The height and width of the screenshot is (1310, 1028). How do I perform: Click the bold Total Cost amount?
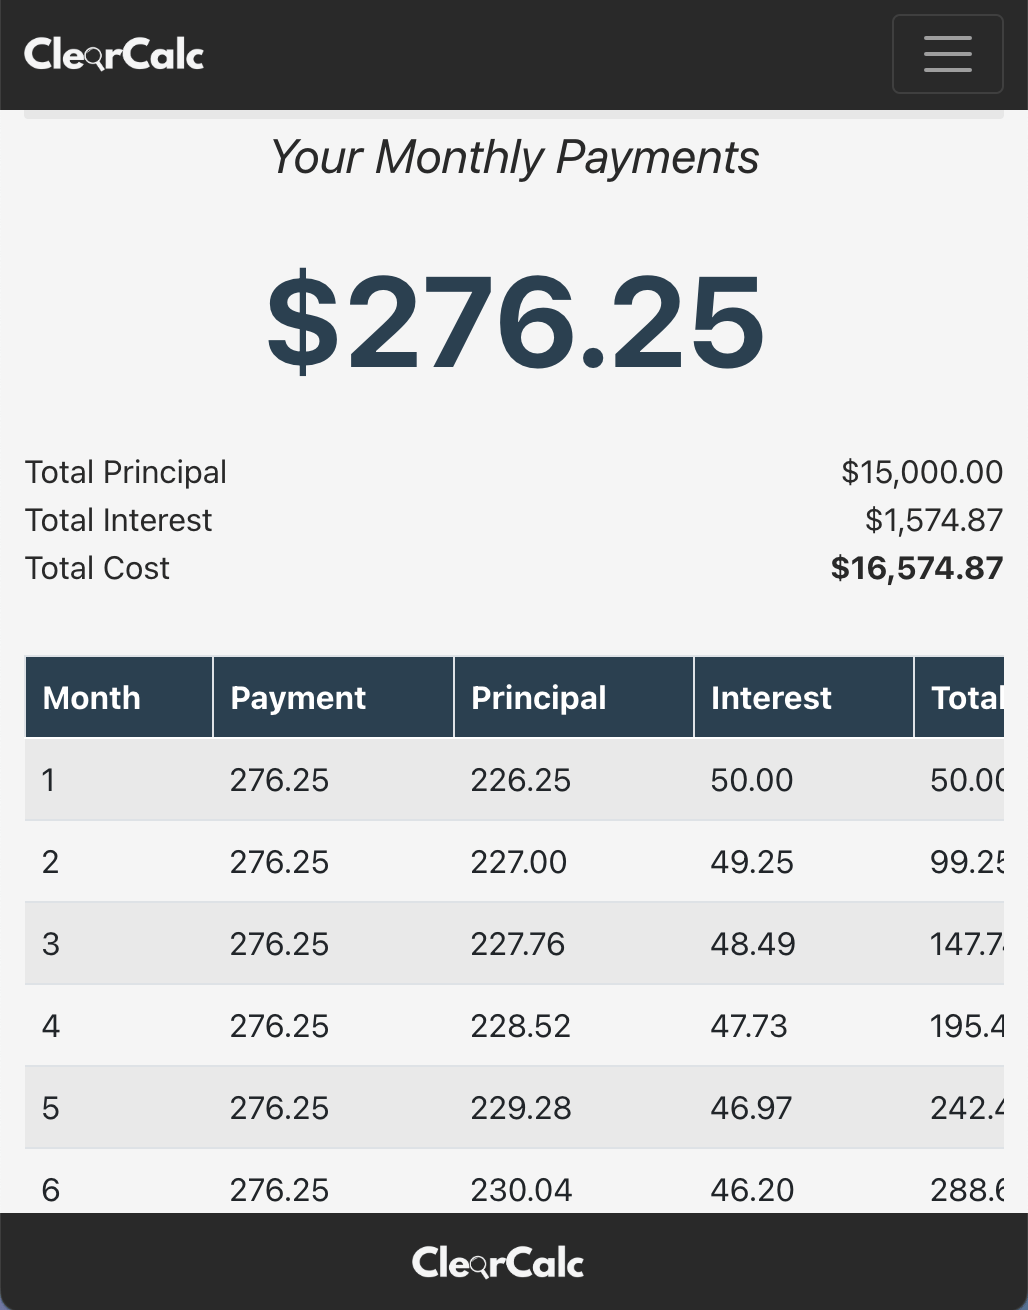click(x=916, y=568)
